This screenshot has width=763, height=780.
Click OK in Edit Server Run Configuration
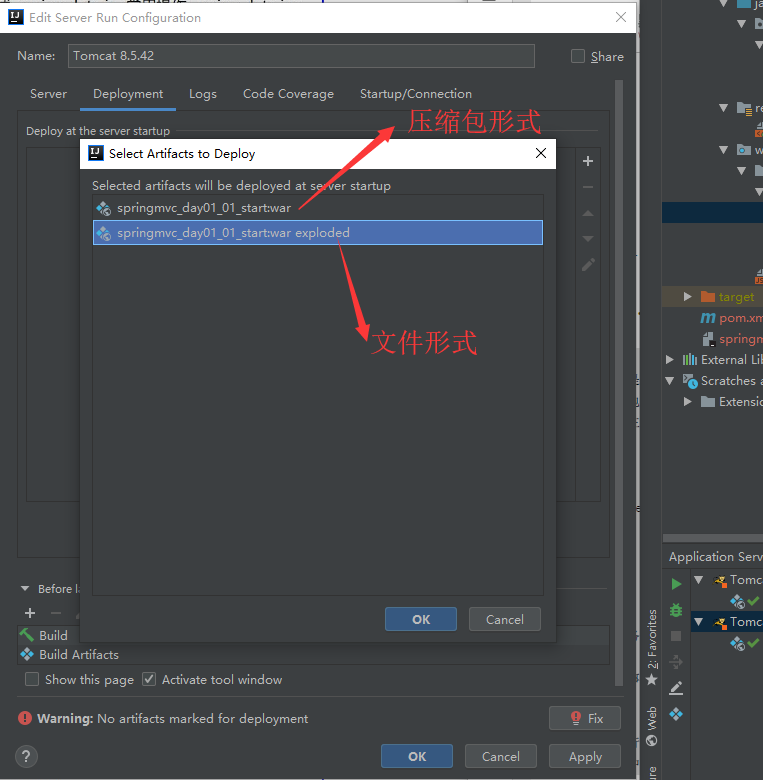pos(417,757)
